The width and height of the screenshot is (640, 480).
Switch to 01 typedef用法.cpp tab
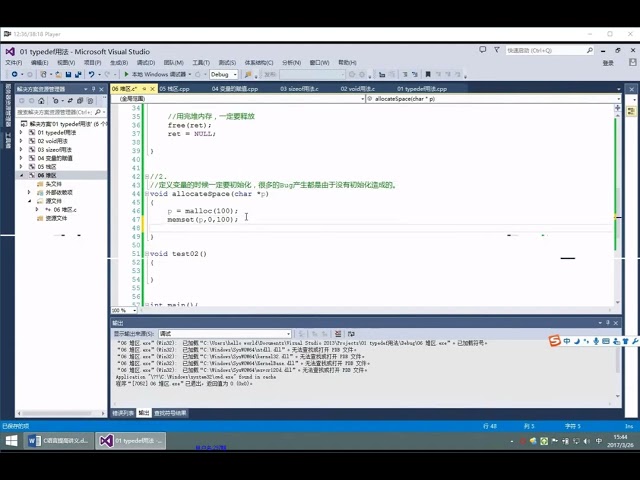click(x=422, y=89)
